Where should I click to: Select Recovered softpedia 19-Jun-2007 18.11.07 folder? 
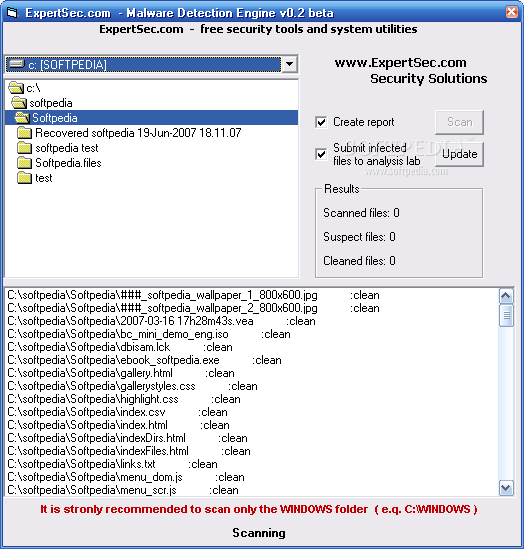click(138, 133)
